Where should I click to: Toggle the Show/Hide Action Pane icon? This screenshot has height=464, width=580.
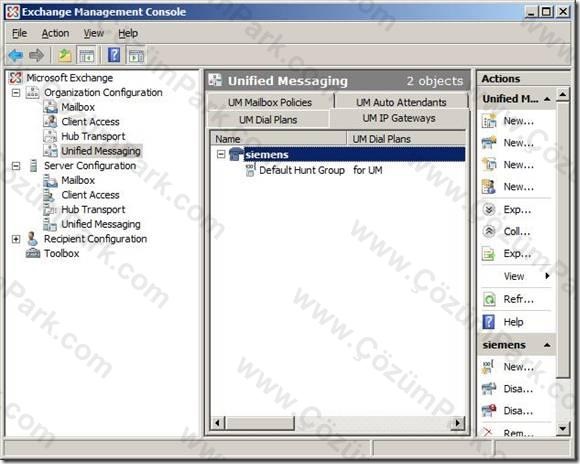[x=135, y=56]
